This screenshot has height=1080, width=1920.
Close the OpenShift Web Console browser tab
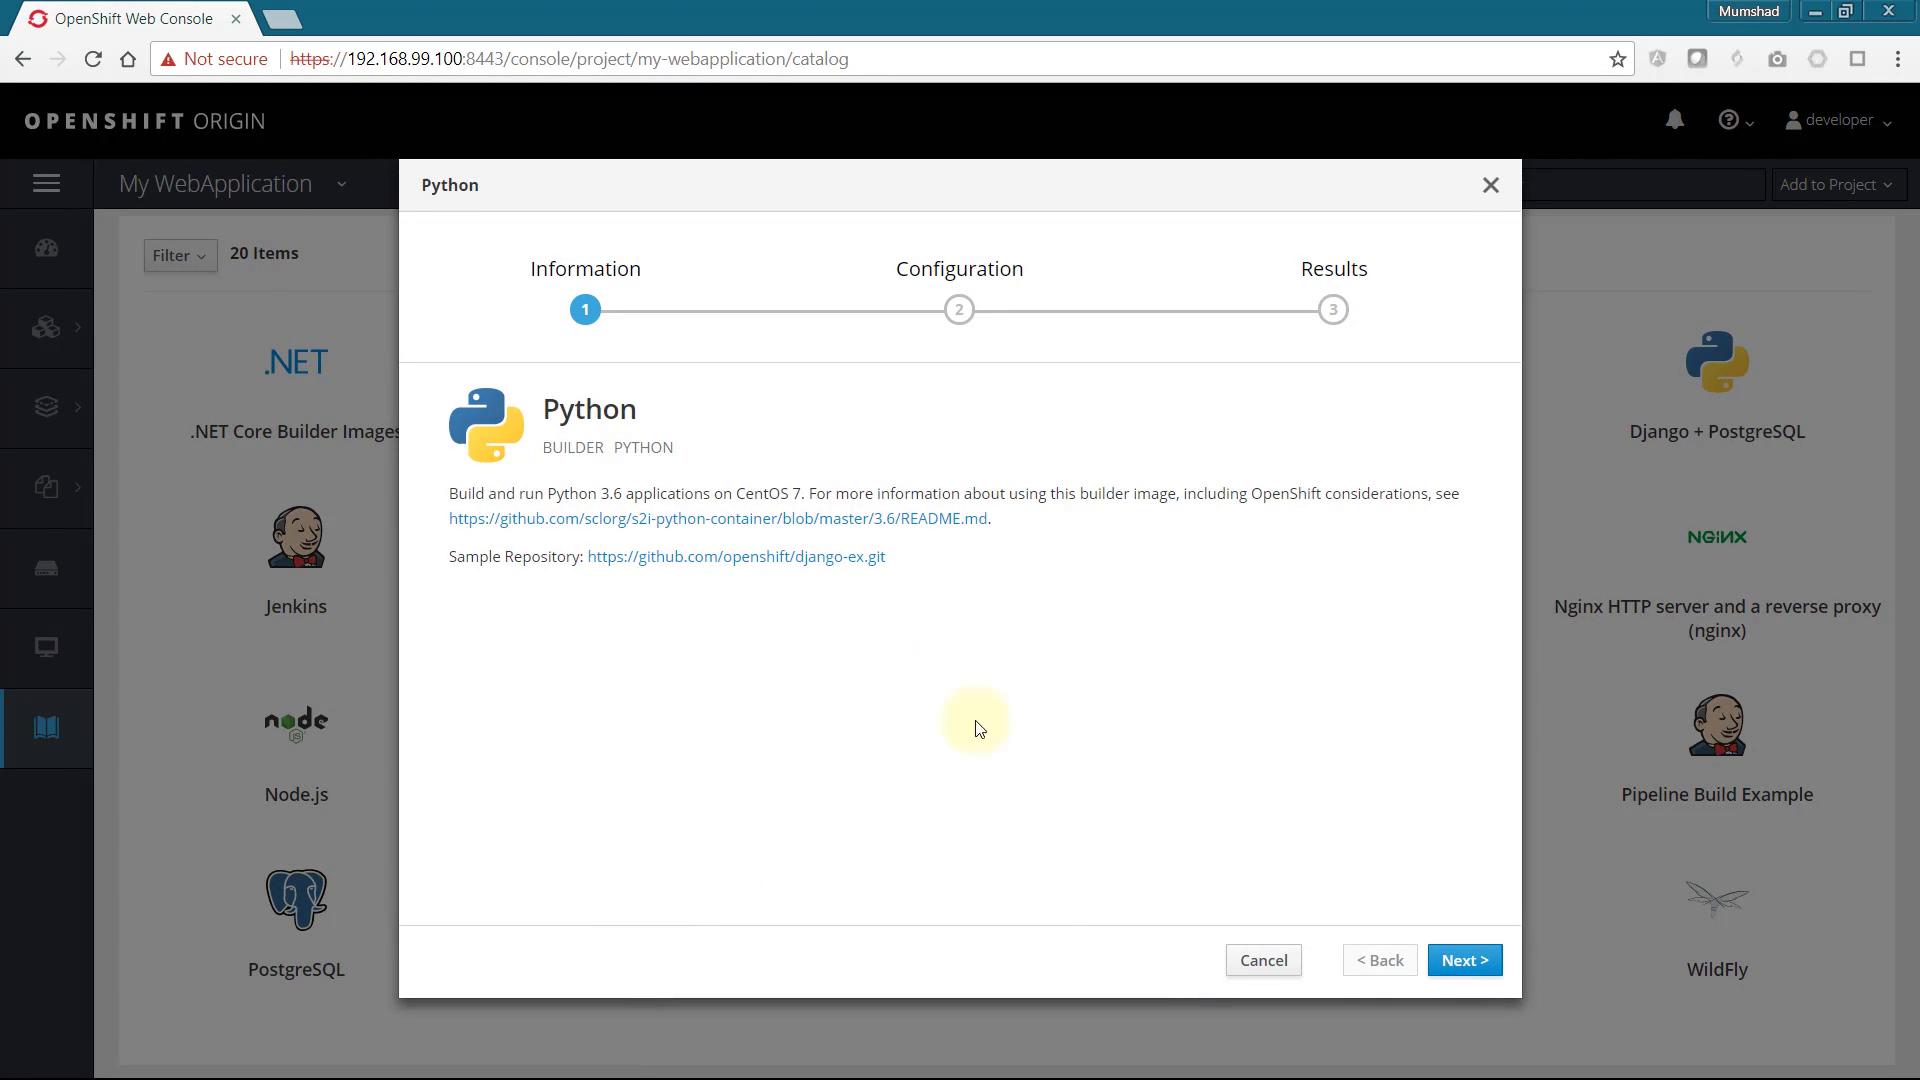click(236, 18)
